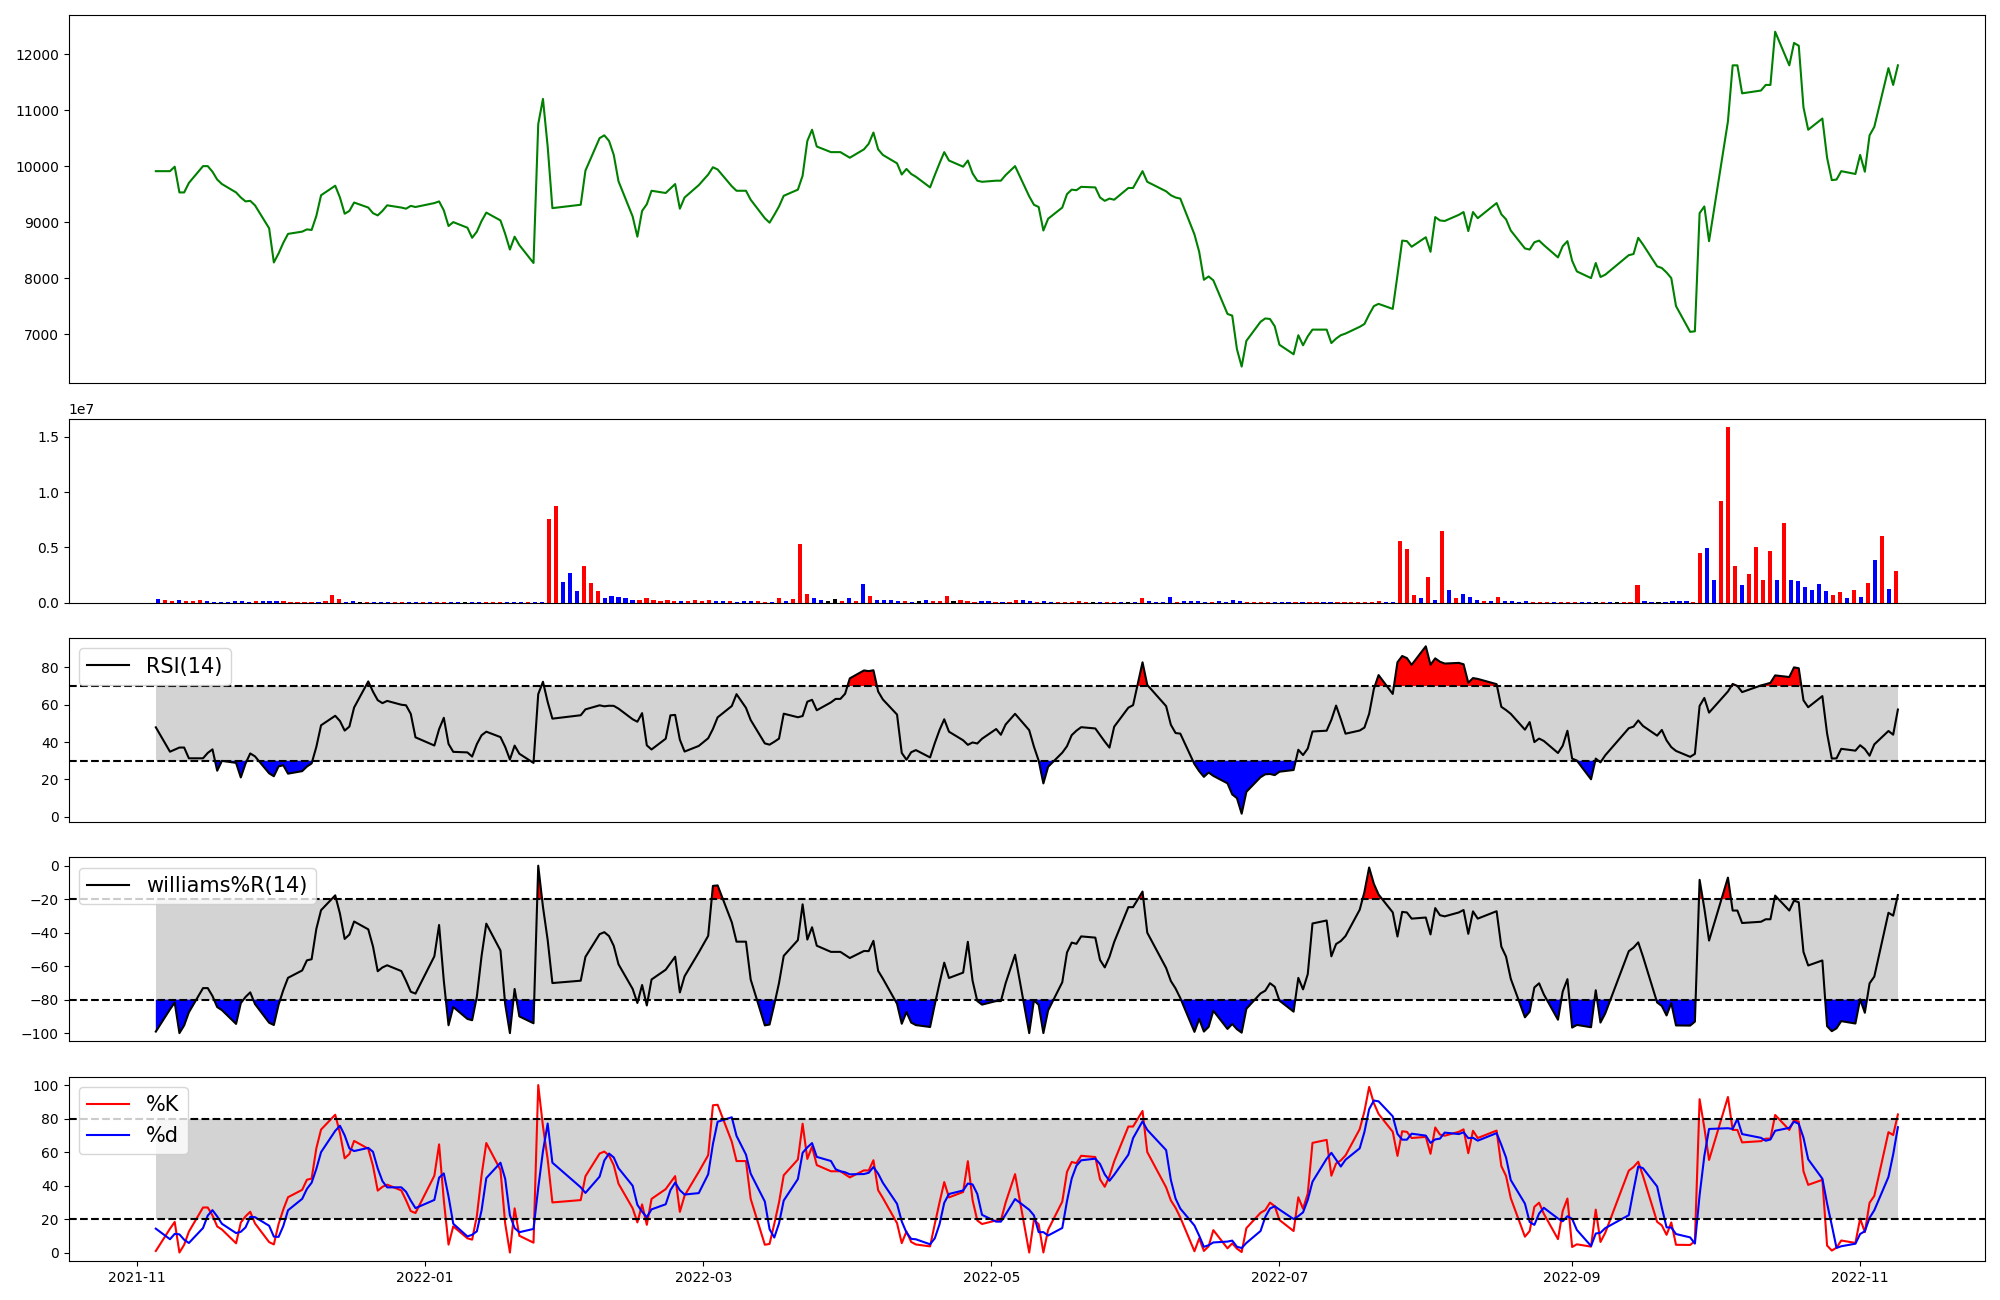
Task: Click the RSI(14) legend label
Action: 184,666
